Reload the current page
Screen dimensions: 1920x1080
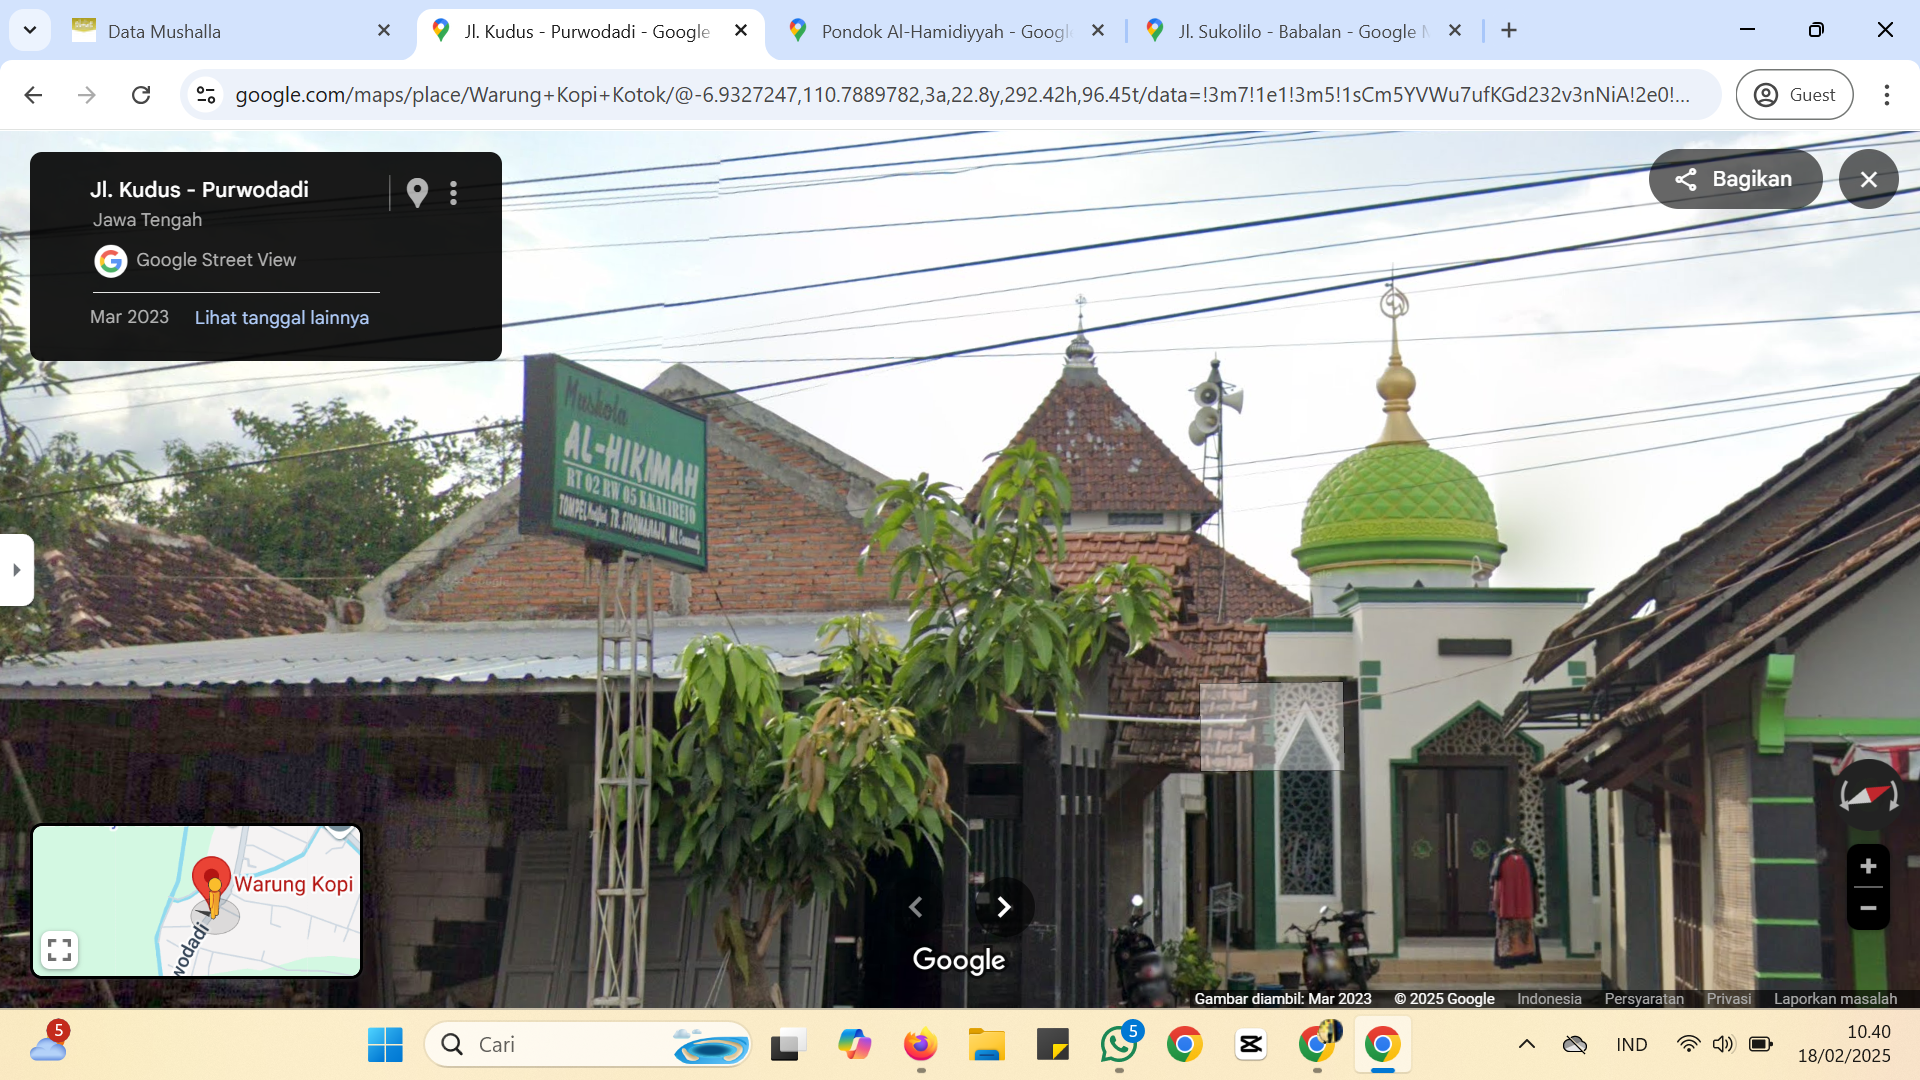tap(141, 95)
